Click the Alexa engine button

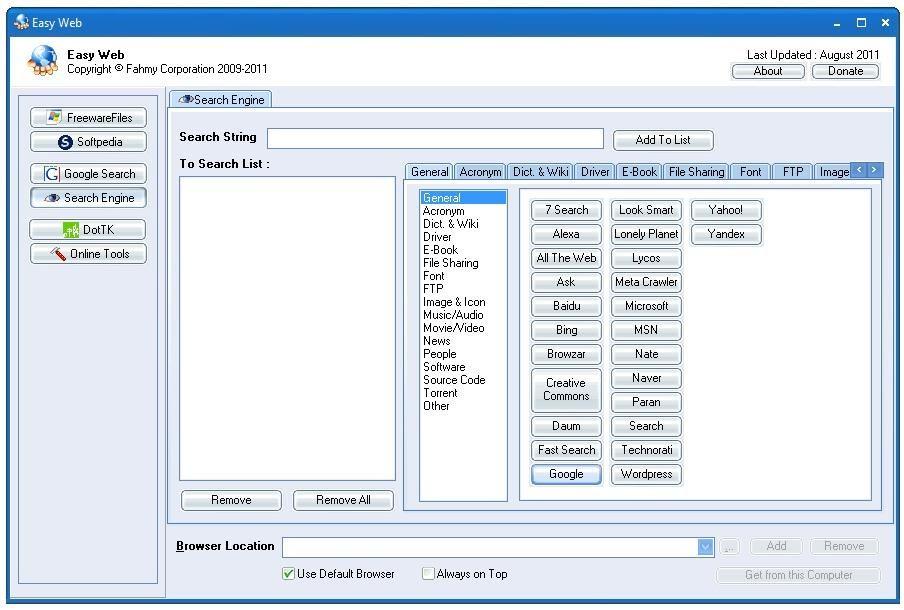click(x=566, y=234)
